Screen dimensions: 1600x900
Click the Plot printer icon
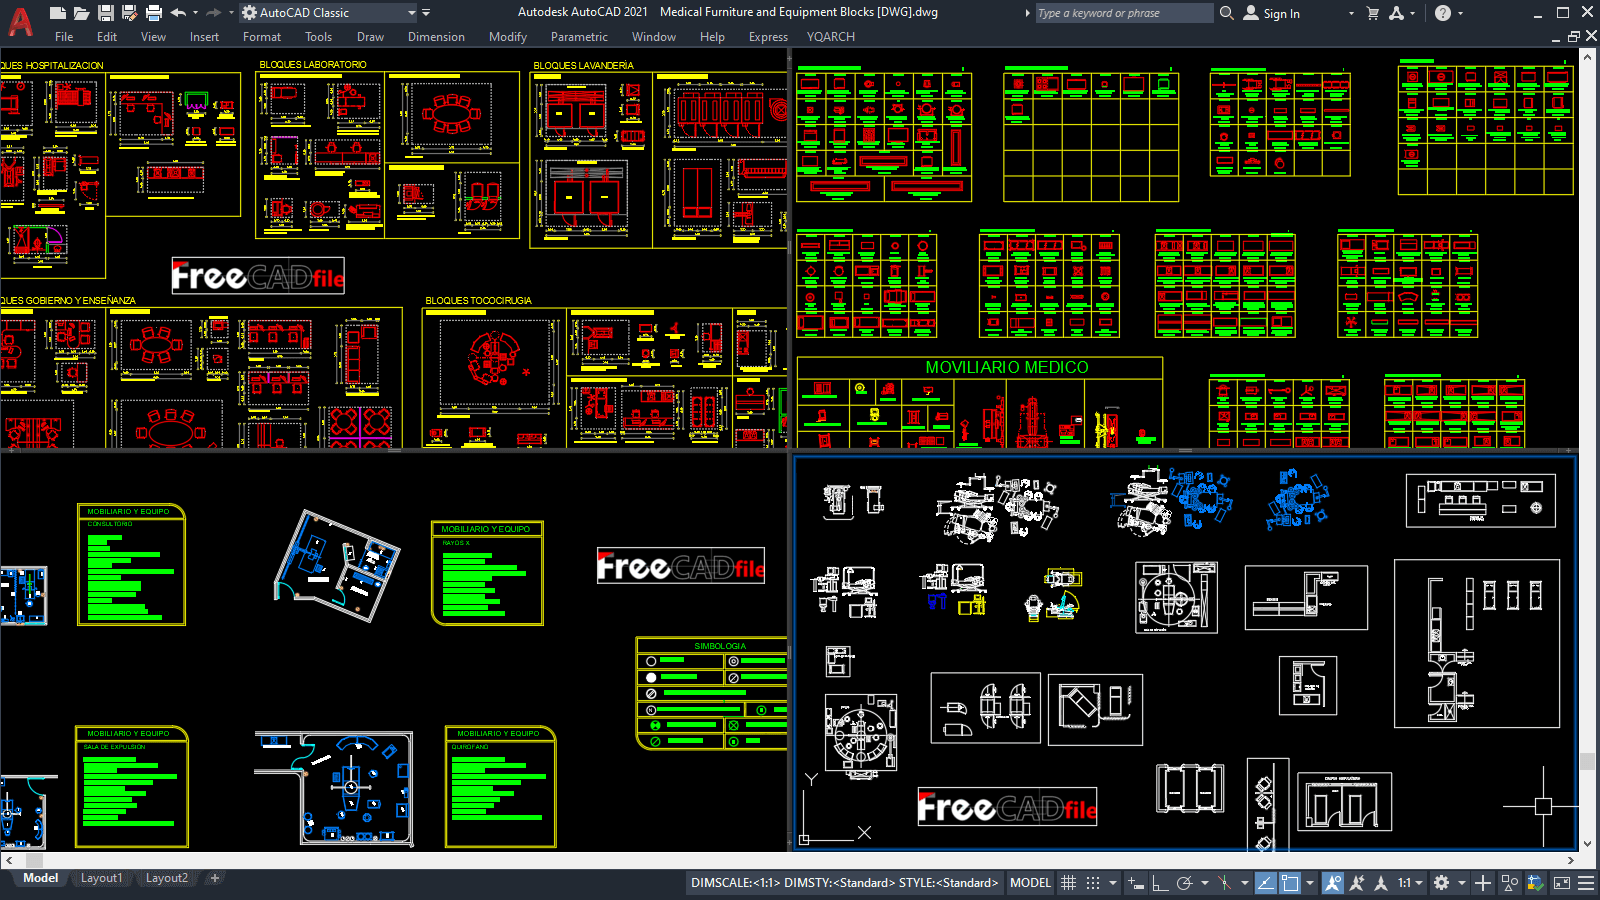[x=153, y=13]
